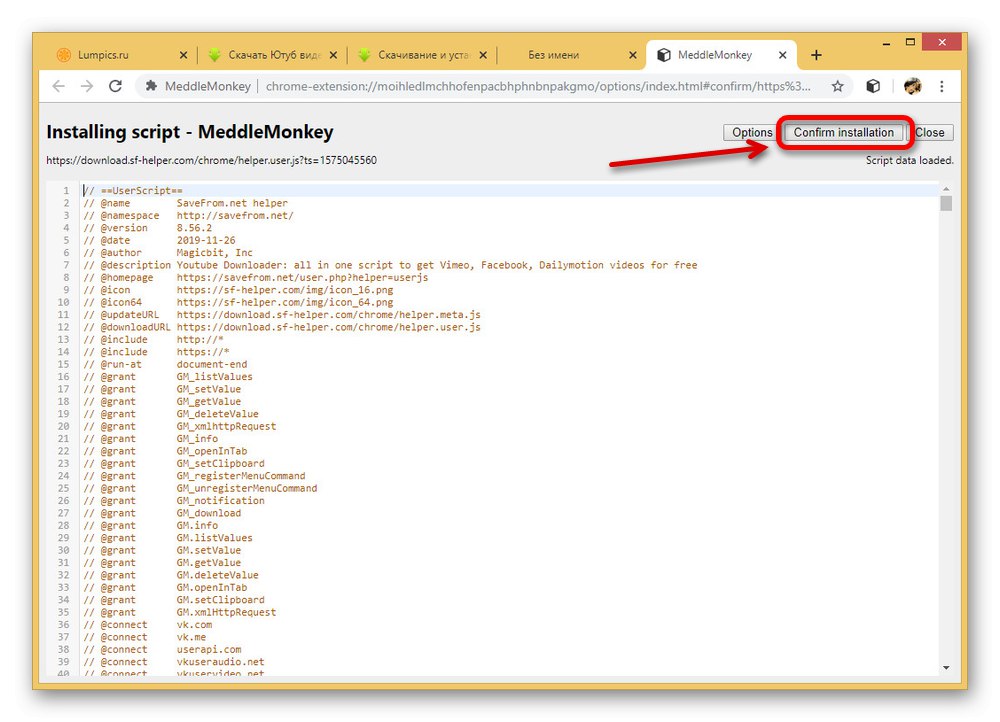Image resolution: width=1000 pixels, height=722 pixels.
Task: Bookmark page with the star icon
Action: 837,86
